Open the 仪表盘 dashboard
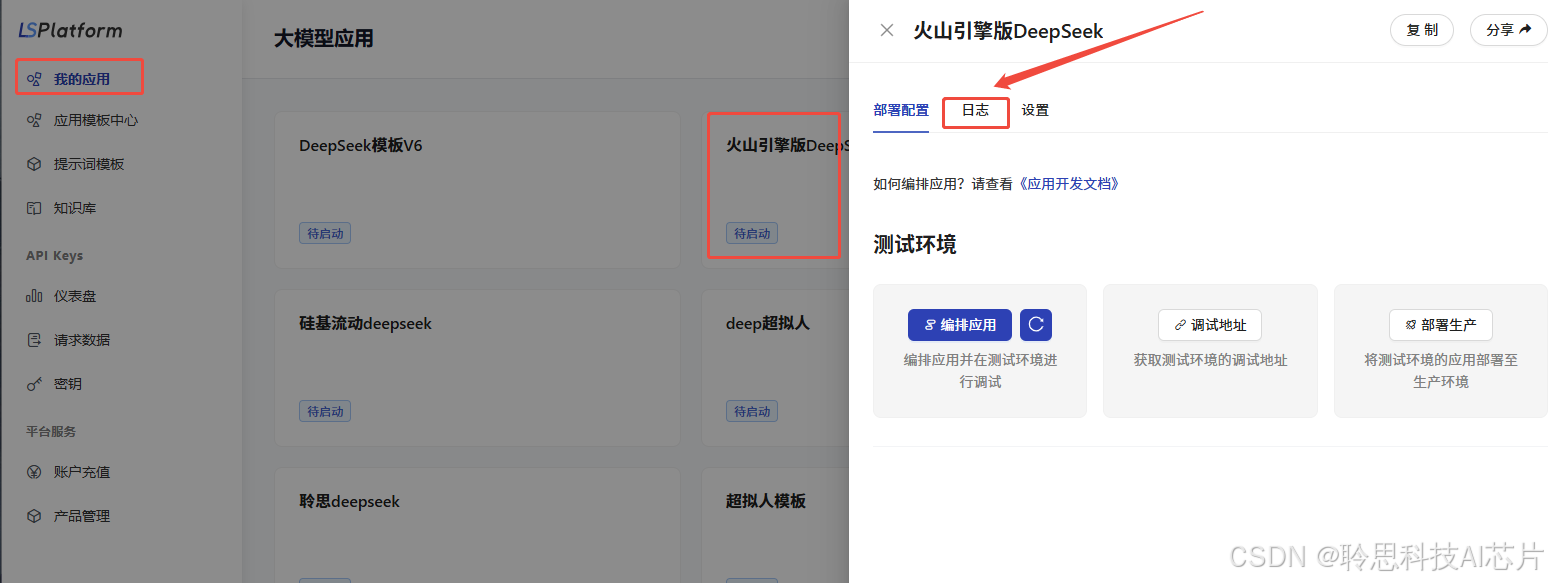The image size is (1548, 583). coord(75,296)
